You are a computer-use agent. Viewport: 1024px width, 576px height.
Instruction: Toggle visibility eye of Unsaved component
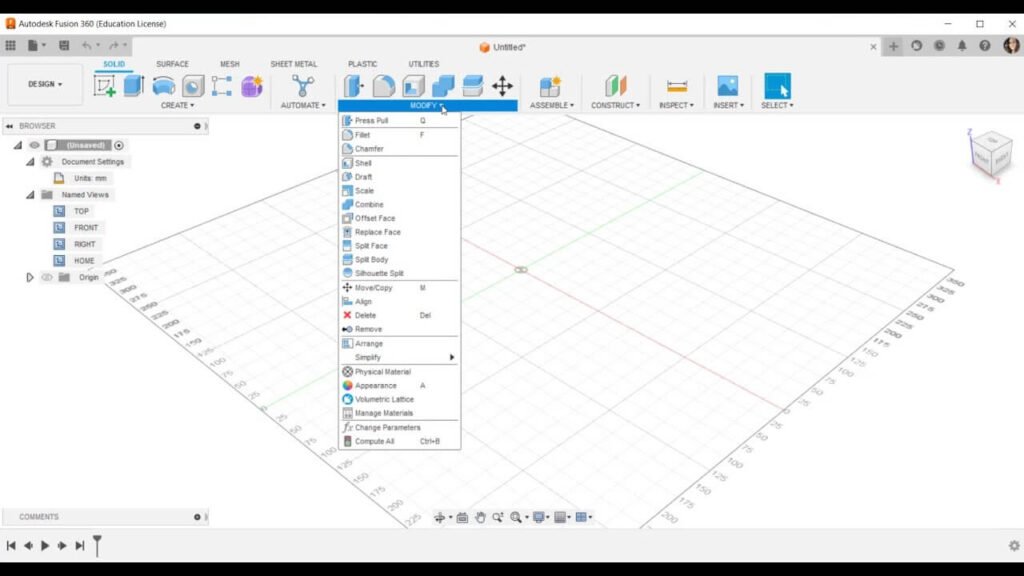(x=35, y=145)
